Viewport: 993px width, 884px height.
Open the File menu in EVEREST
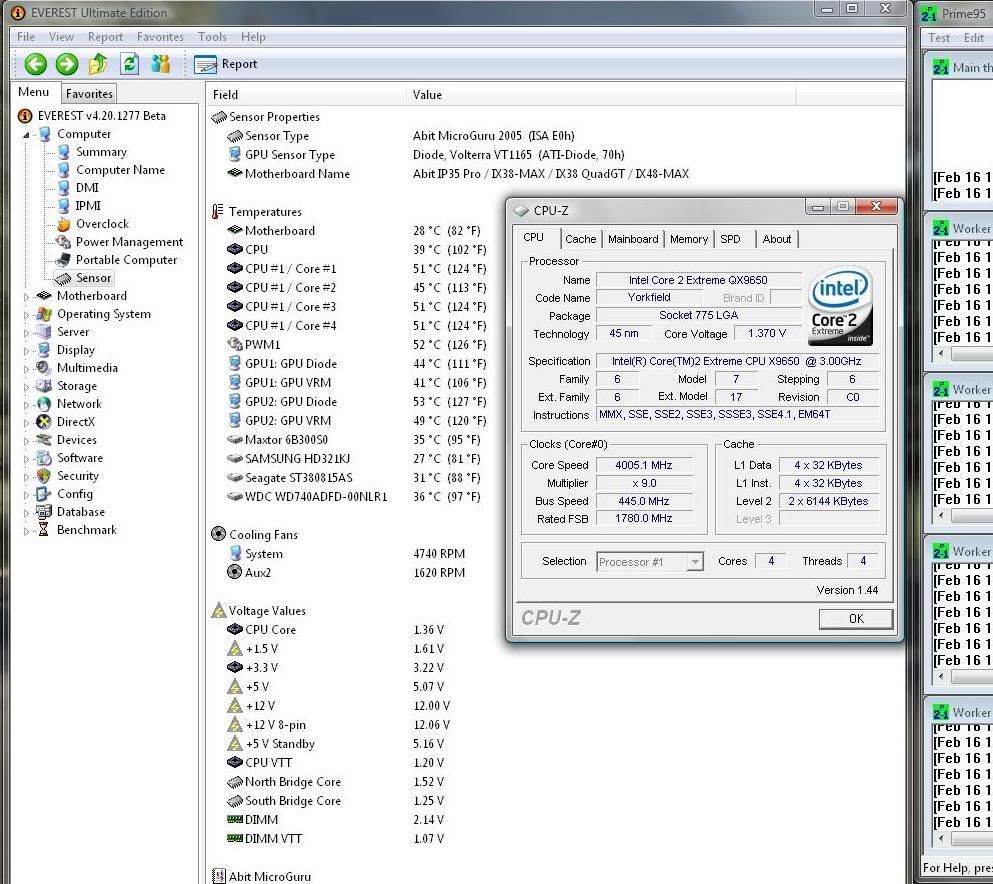(26, 37)
